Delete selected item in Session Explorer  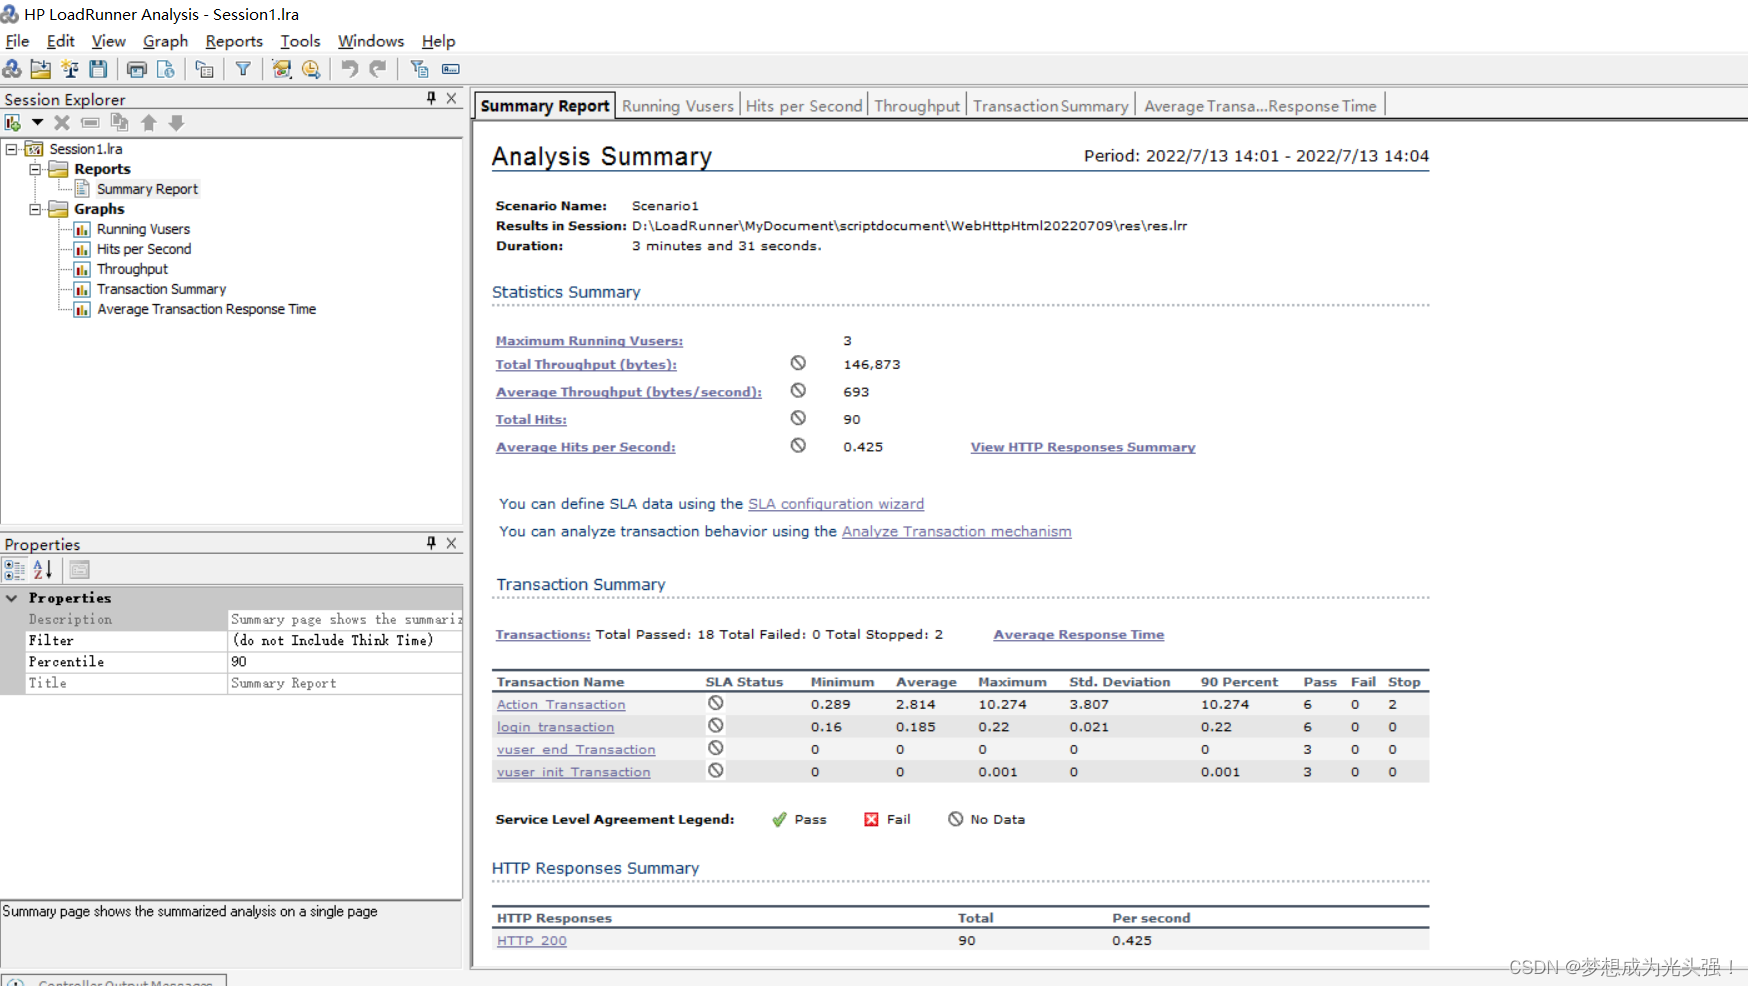[62, 123]
